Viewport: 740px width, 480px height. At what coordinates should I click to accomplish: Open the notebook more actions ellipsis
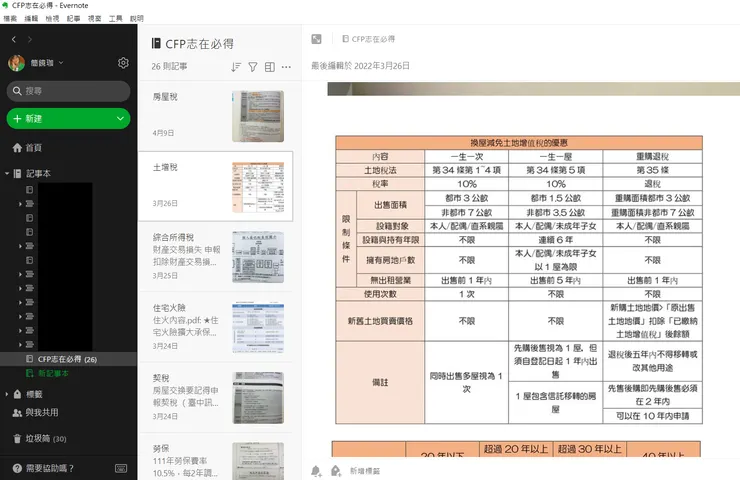(286, 67)
